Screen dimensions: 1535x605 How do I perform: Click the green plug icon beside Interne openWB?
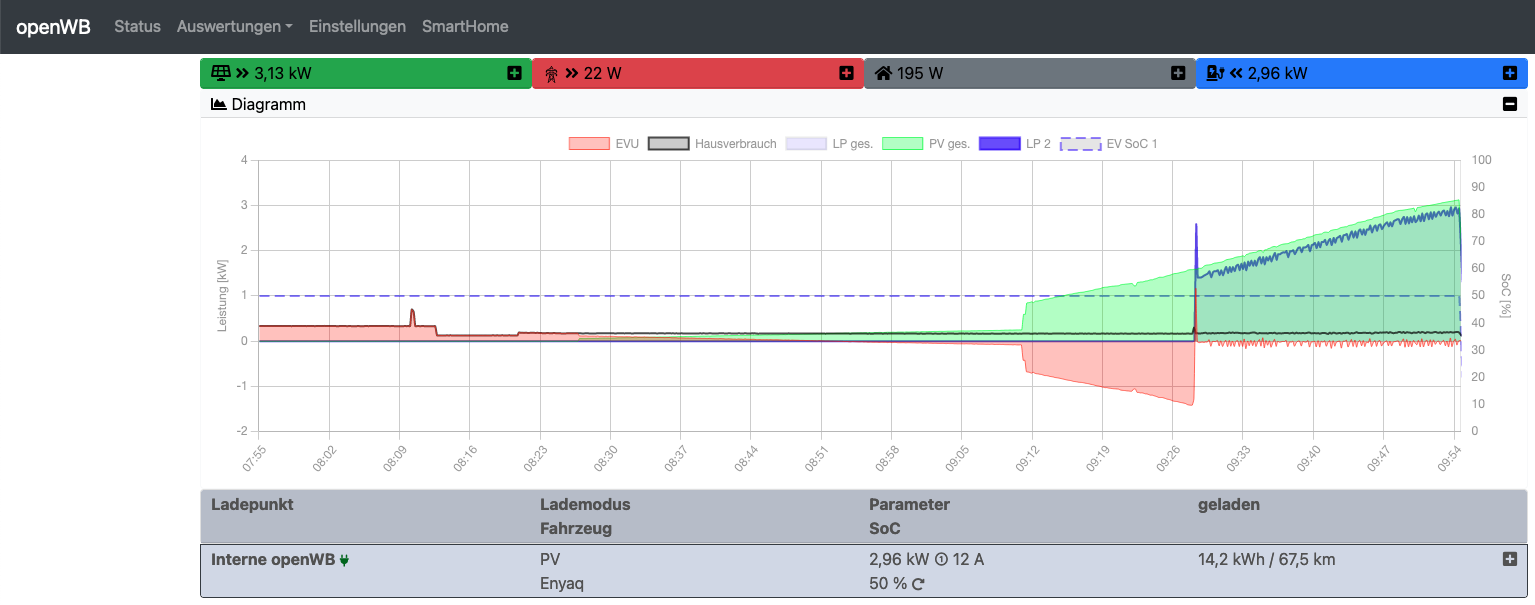coord(345,560)
